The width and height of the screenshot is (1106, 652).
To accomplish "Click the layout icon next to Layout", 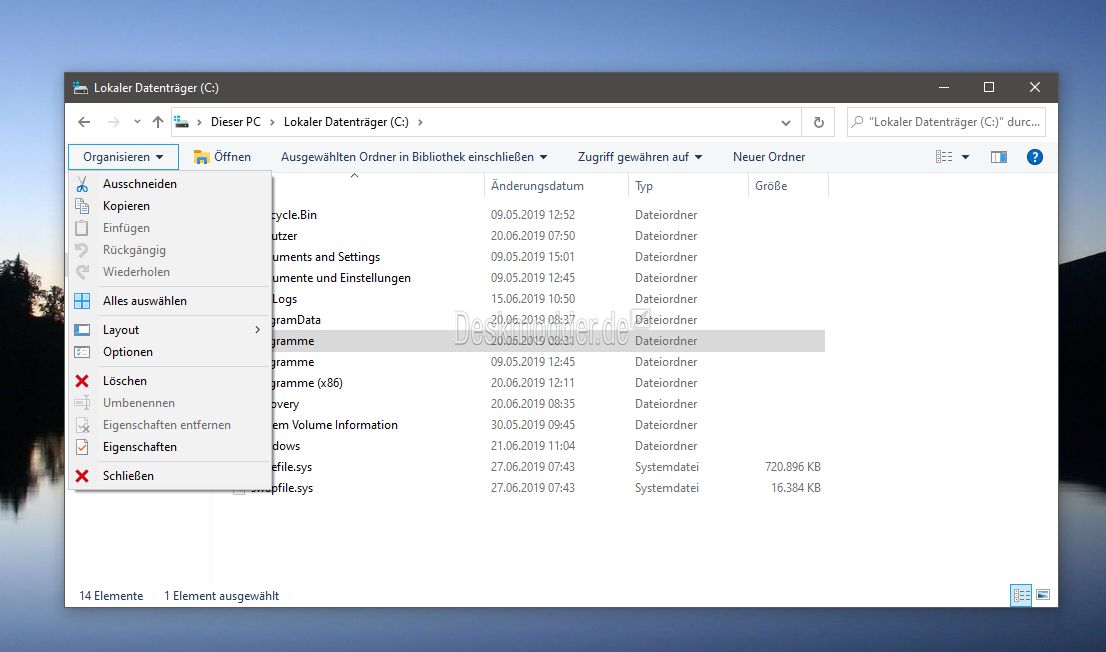I will [x=82, y=330].
